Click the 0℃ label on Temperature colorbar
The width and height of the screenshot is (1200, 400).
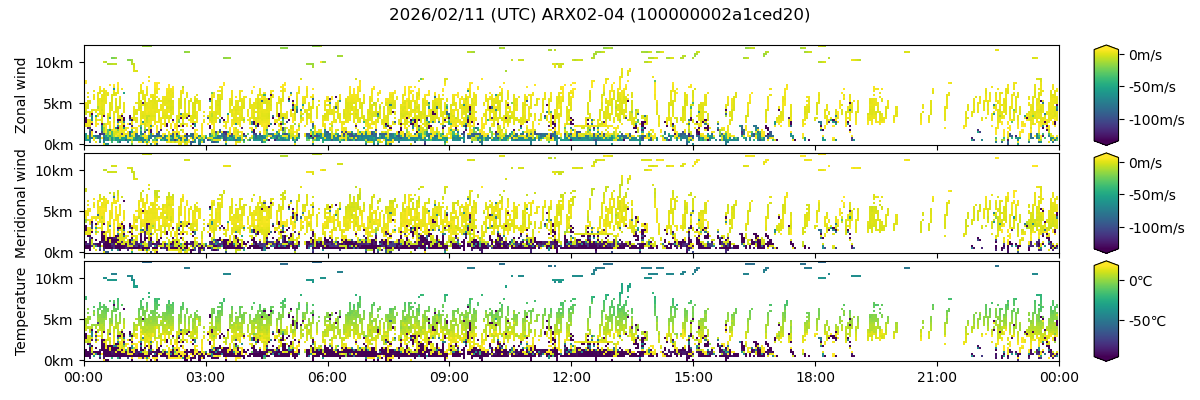[1141, 282]
